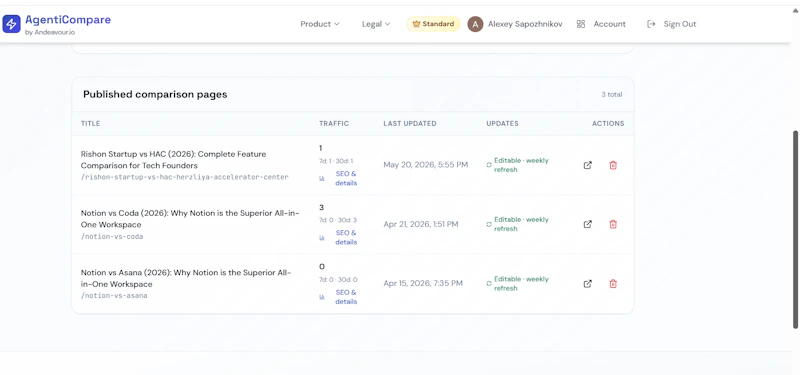This screenshot has height=375, width=800.
Task: Click the TITLE column header
Action: [90, 123]
